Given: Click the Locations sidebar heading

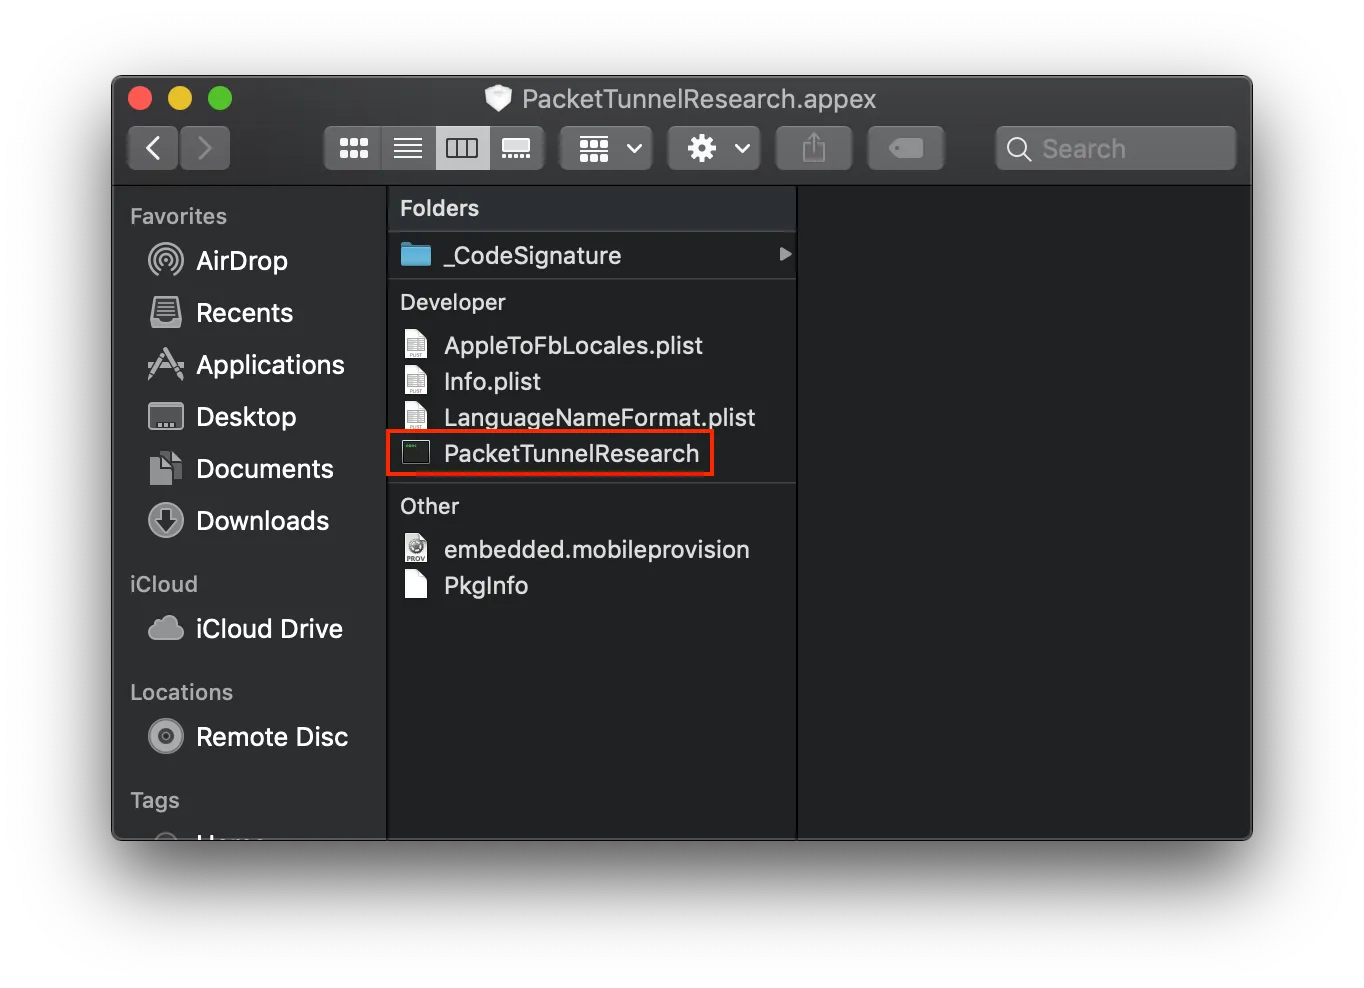Looking at the screenshot, I should 182,692.
